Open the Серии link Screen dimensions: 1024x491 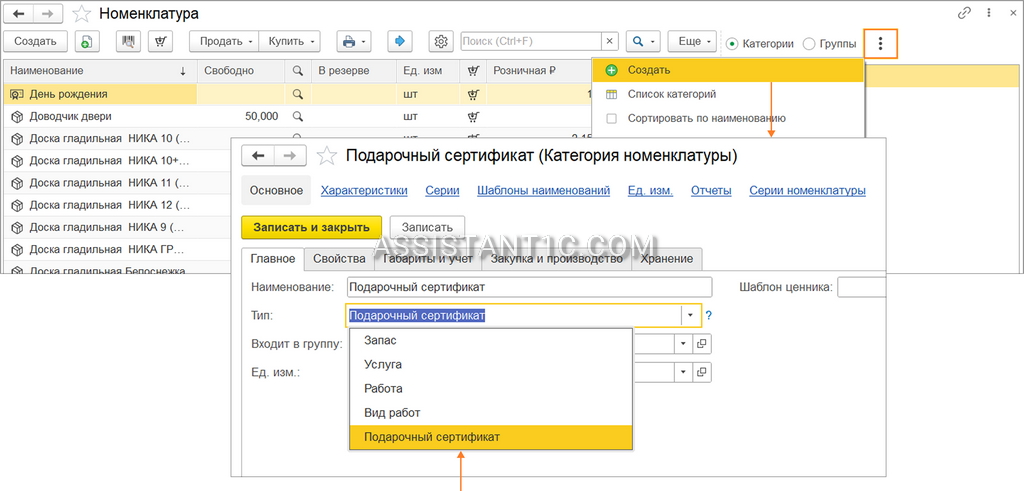[442, 191]
